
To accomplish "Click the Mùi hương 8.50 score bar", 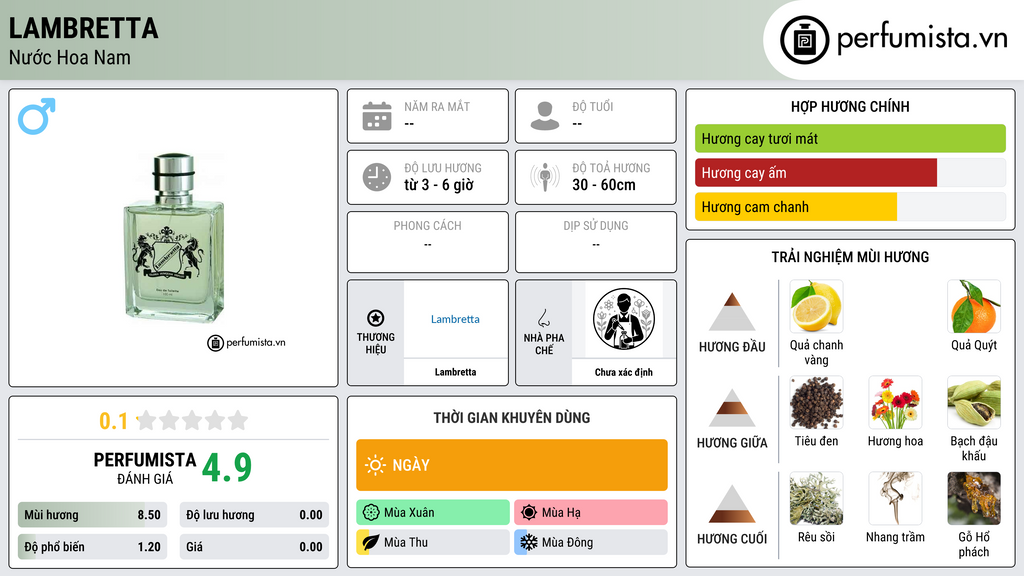I will point(92,515).
